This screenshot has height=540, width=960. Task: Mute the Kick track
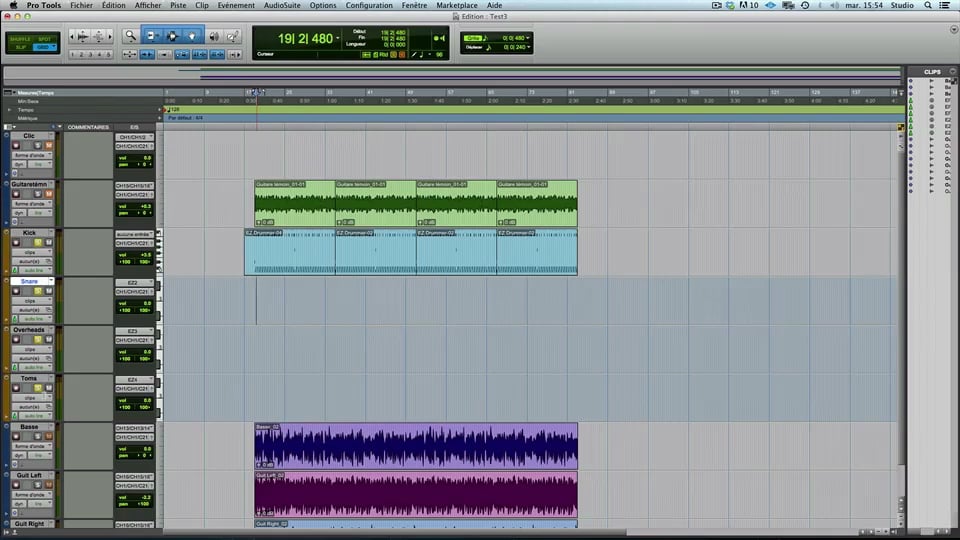coord(48,243)
